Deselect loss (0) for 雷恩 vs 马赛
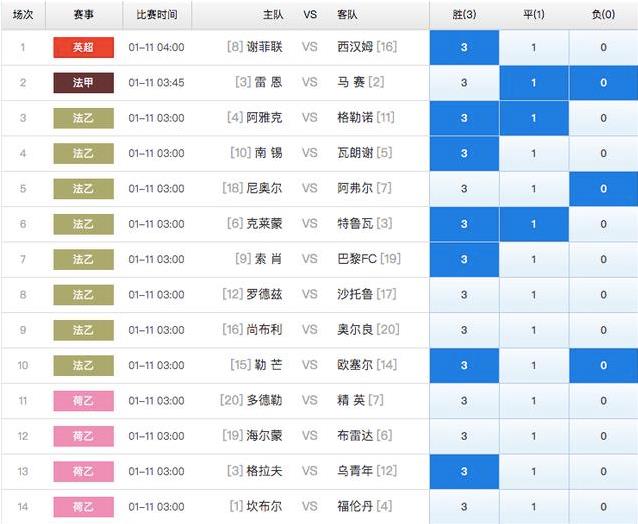Viewport: 638px width, 524px height. [x=603, y=83]
